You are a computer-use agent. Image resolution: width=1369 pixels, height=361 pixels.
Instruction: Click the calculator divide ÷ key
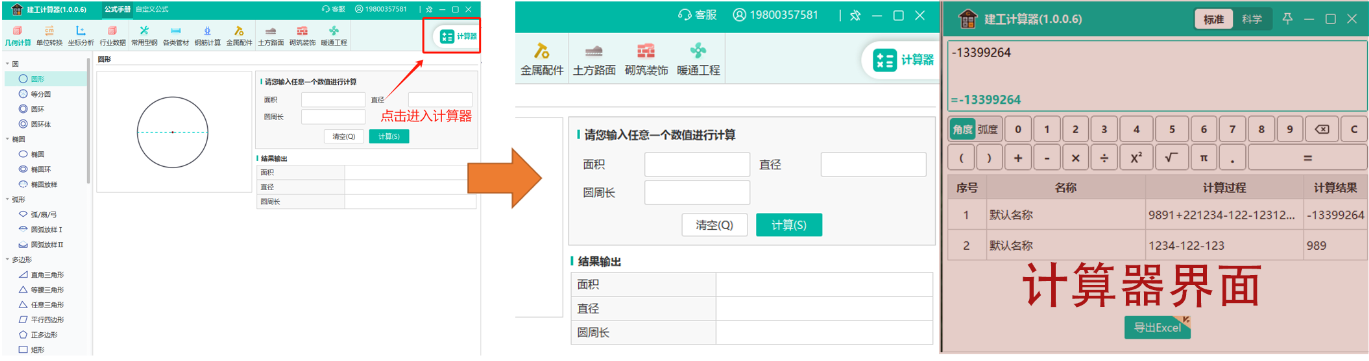[1105, 158]
